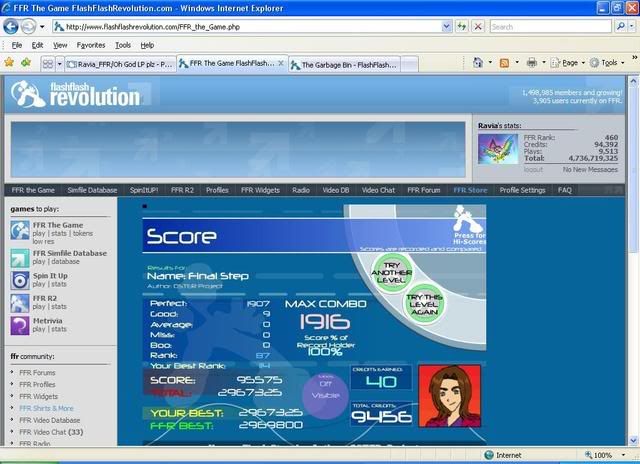Open the Favorites menu
Viewport: 640px width, 464px height.
pyautogui.click(x=91, y=45)
